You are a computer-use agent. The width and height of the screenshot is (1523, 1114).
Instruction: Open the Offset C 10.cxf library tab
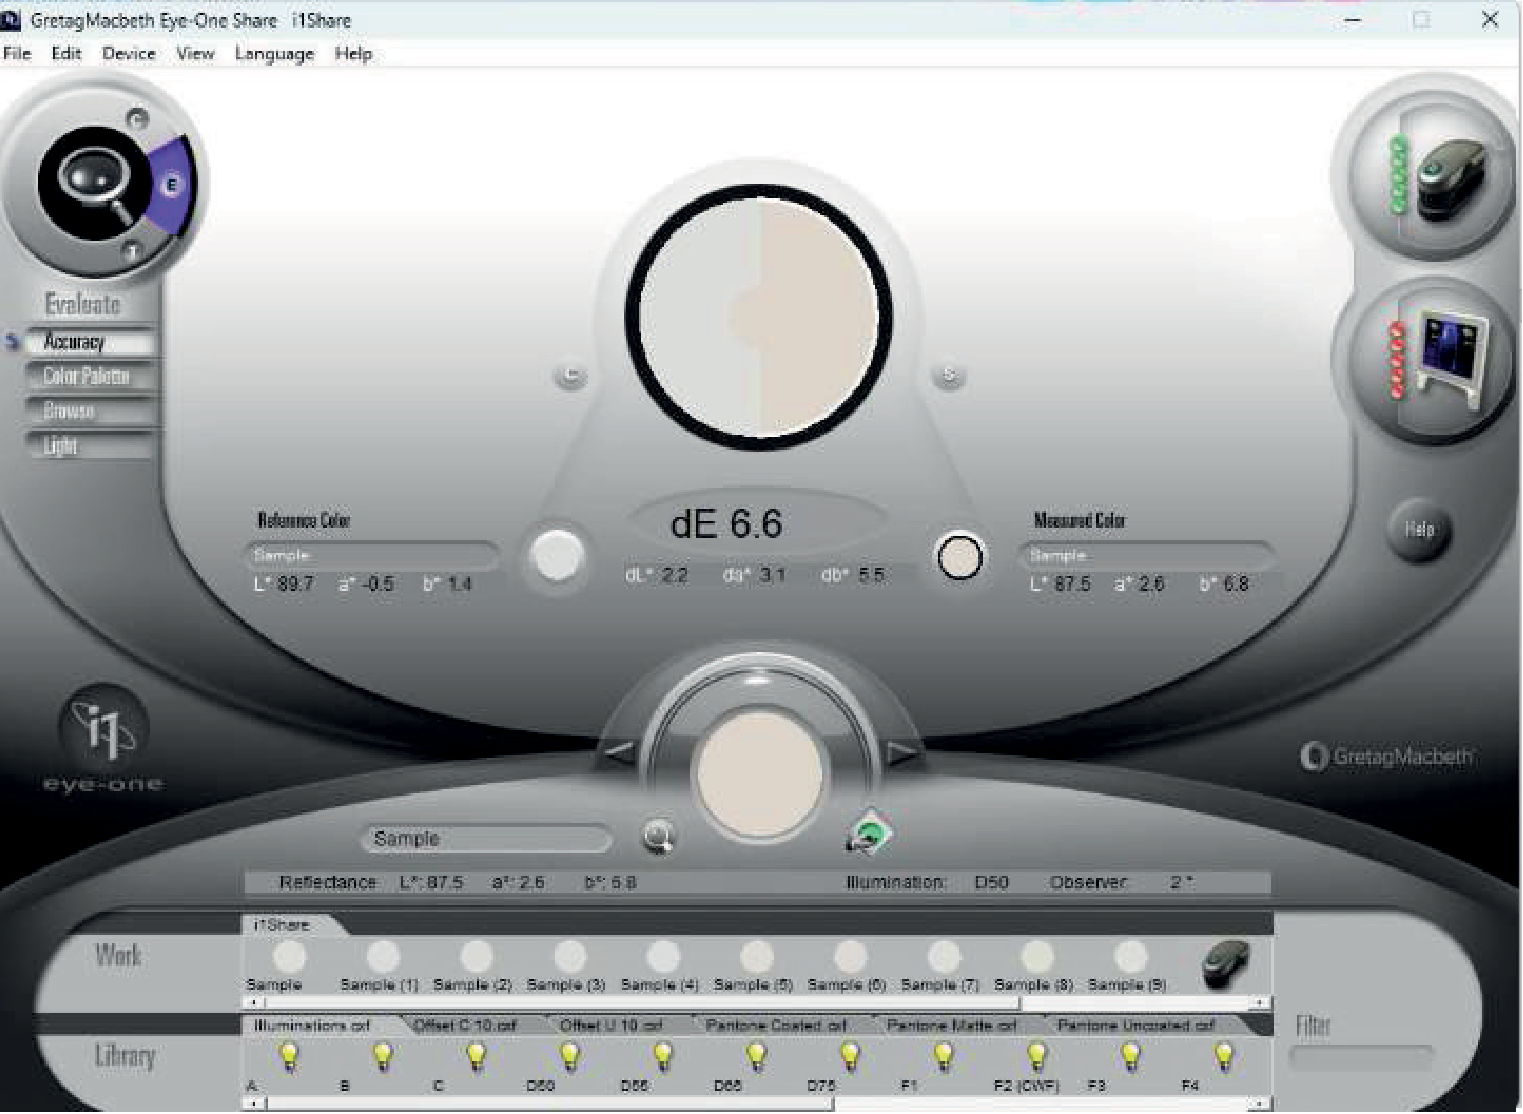tap(464, 1025)
